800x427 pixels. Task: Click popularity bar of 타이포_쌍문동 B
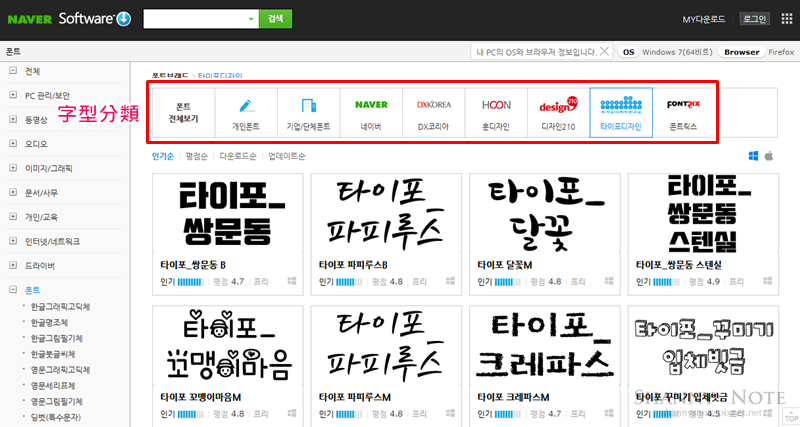[190, 282]
